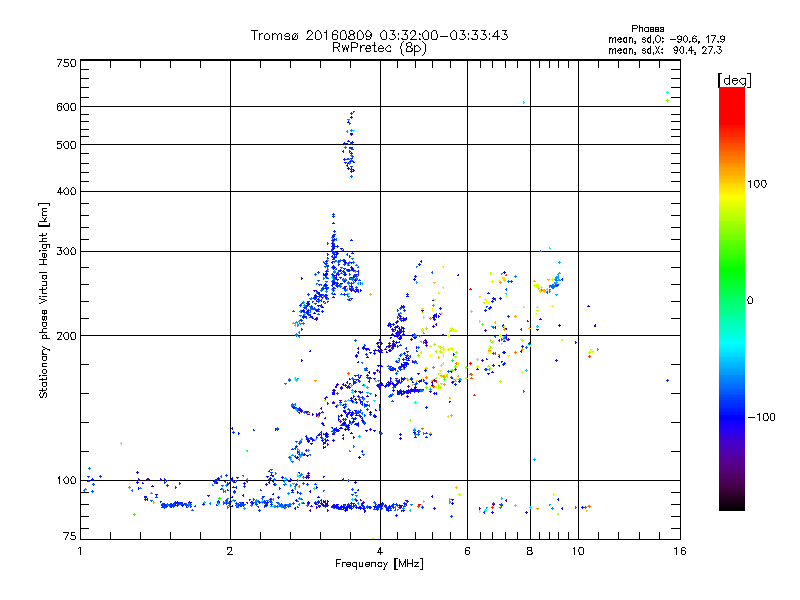Click the y-axis tick label '400'
Image resolution: width=800 pixels, height=600 pixels.
point(66,192)
